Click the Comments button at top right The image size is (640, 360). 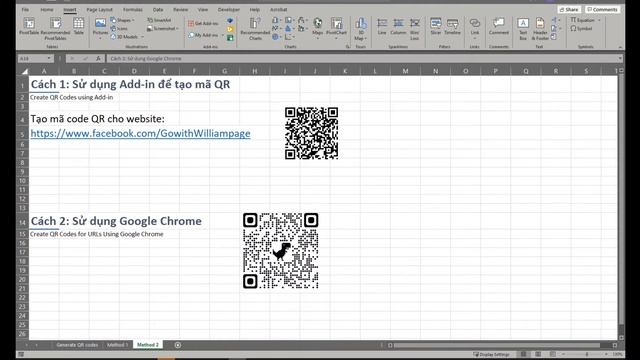tap(602, 9)
